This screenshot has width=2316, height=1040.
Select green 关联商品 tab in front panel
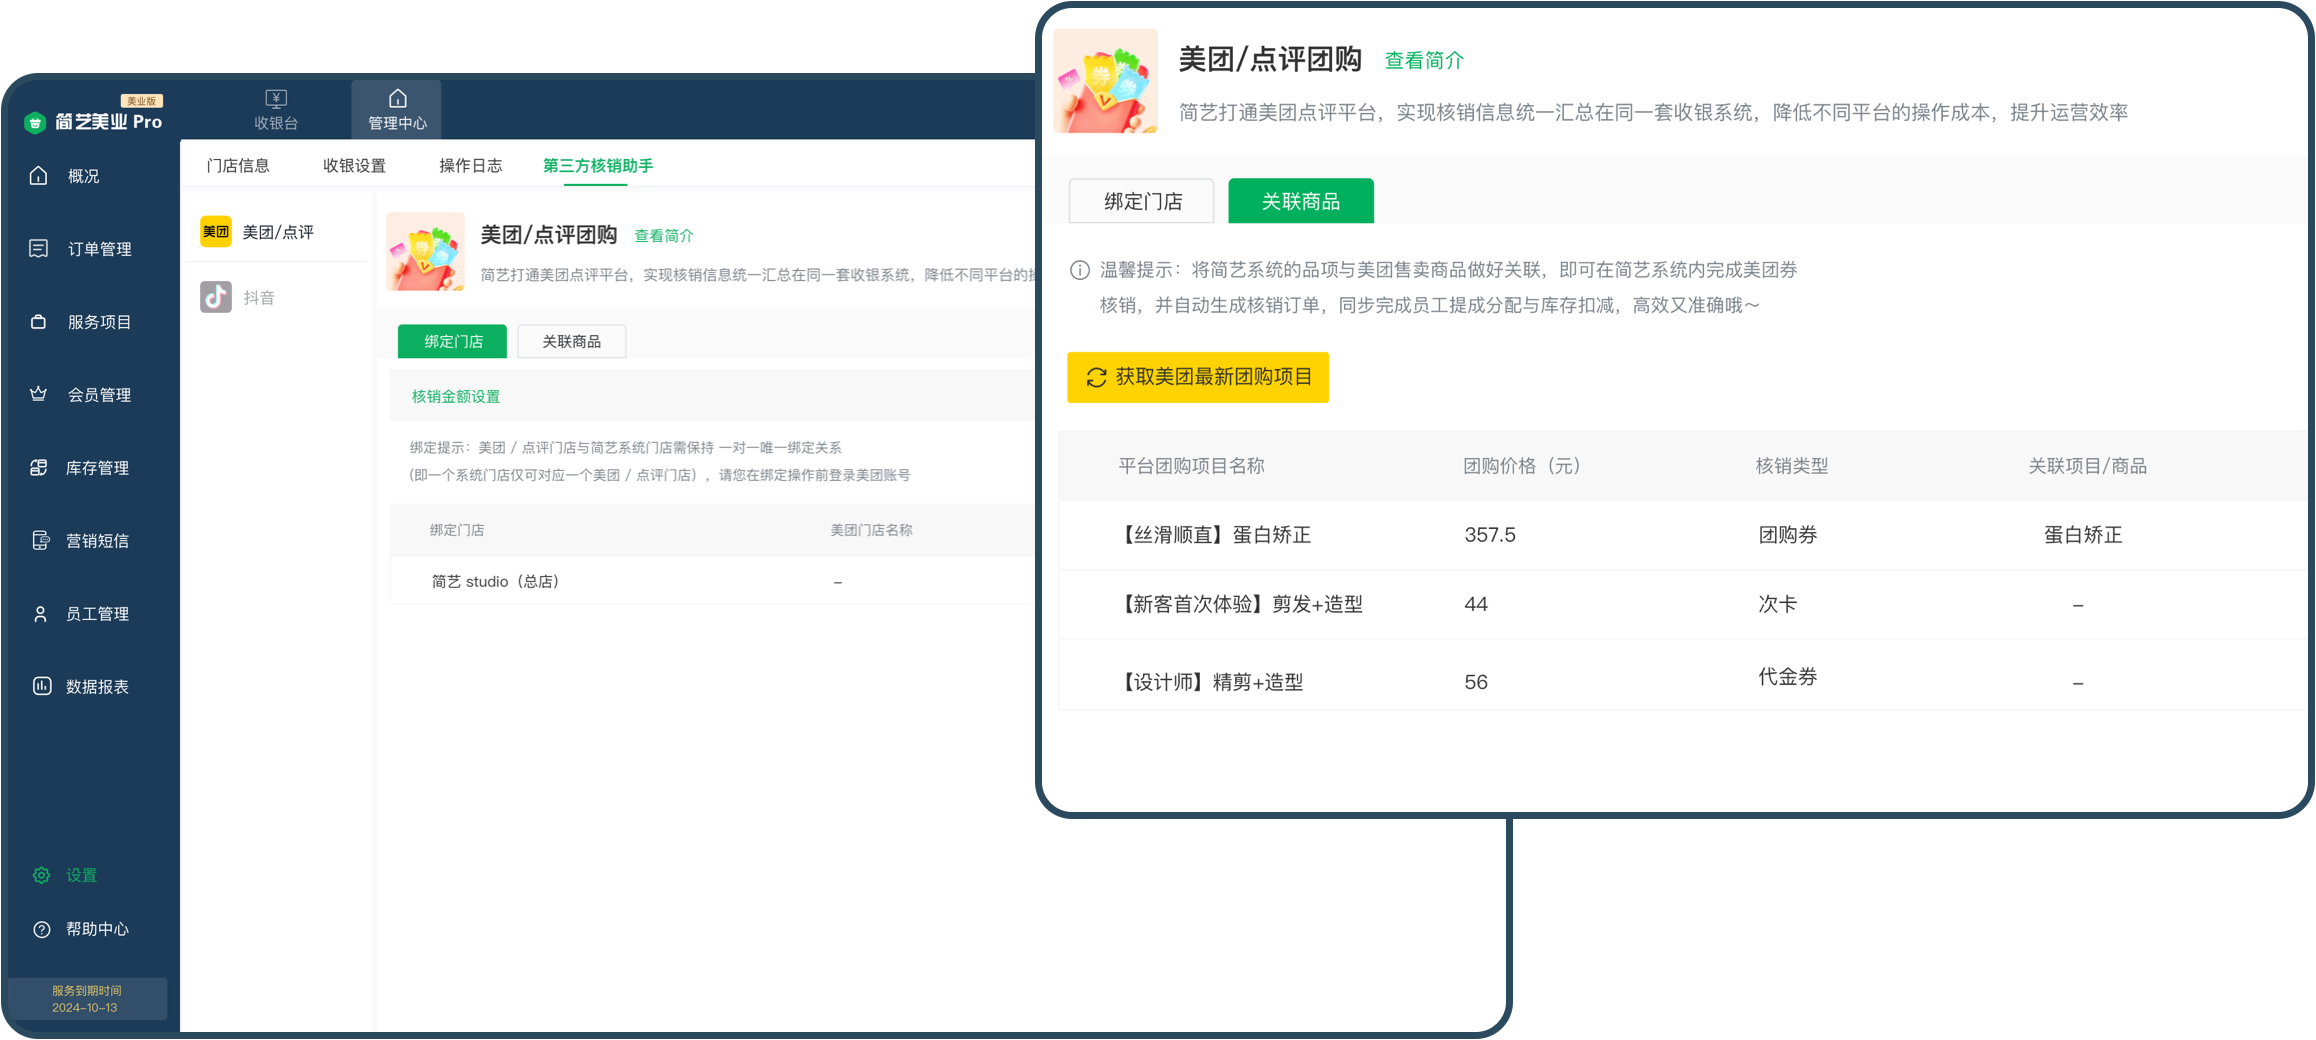click(1301, 201)
